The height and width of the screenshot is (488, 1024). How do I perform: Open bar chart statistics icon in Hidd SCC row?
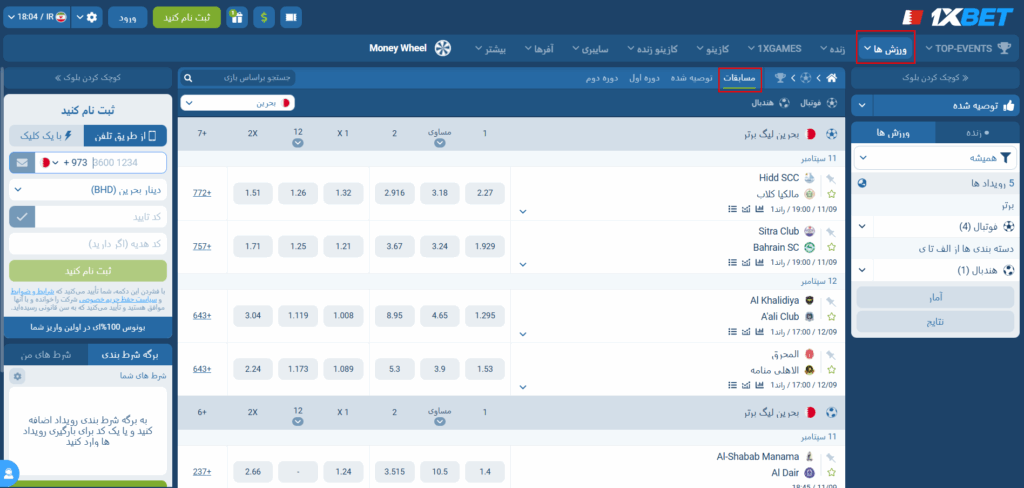[760, 209]
